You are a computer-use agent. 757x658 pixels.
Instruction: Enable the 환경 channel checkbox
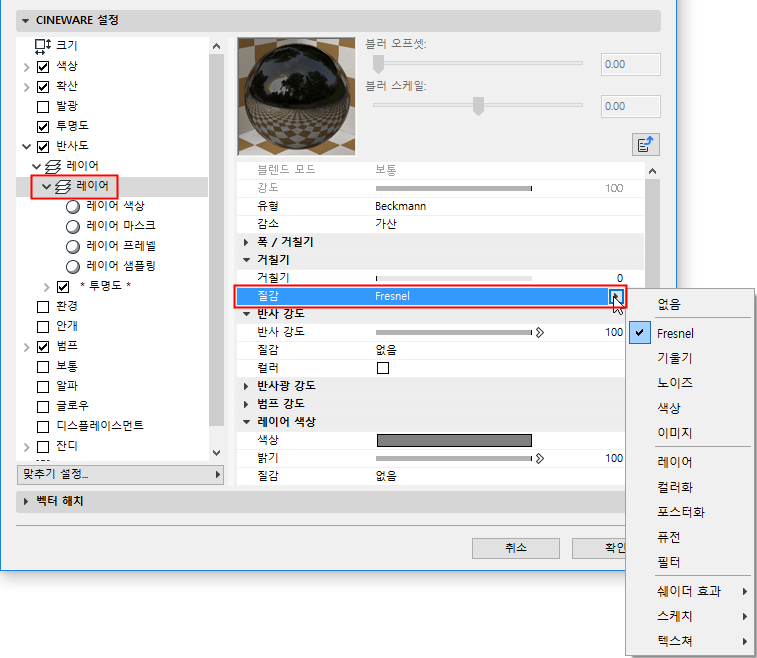tap(43, 307)
